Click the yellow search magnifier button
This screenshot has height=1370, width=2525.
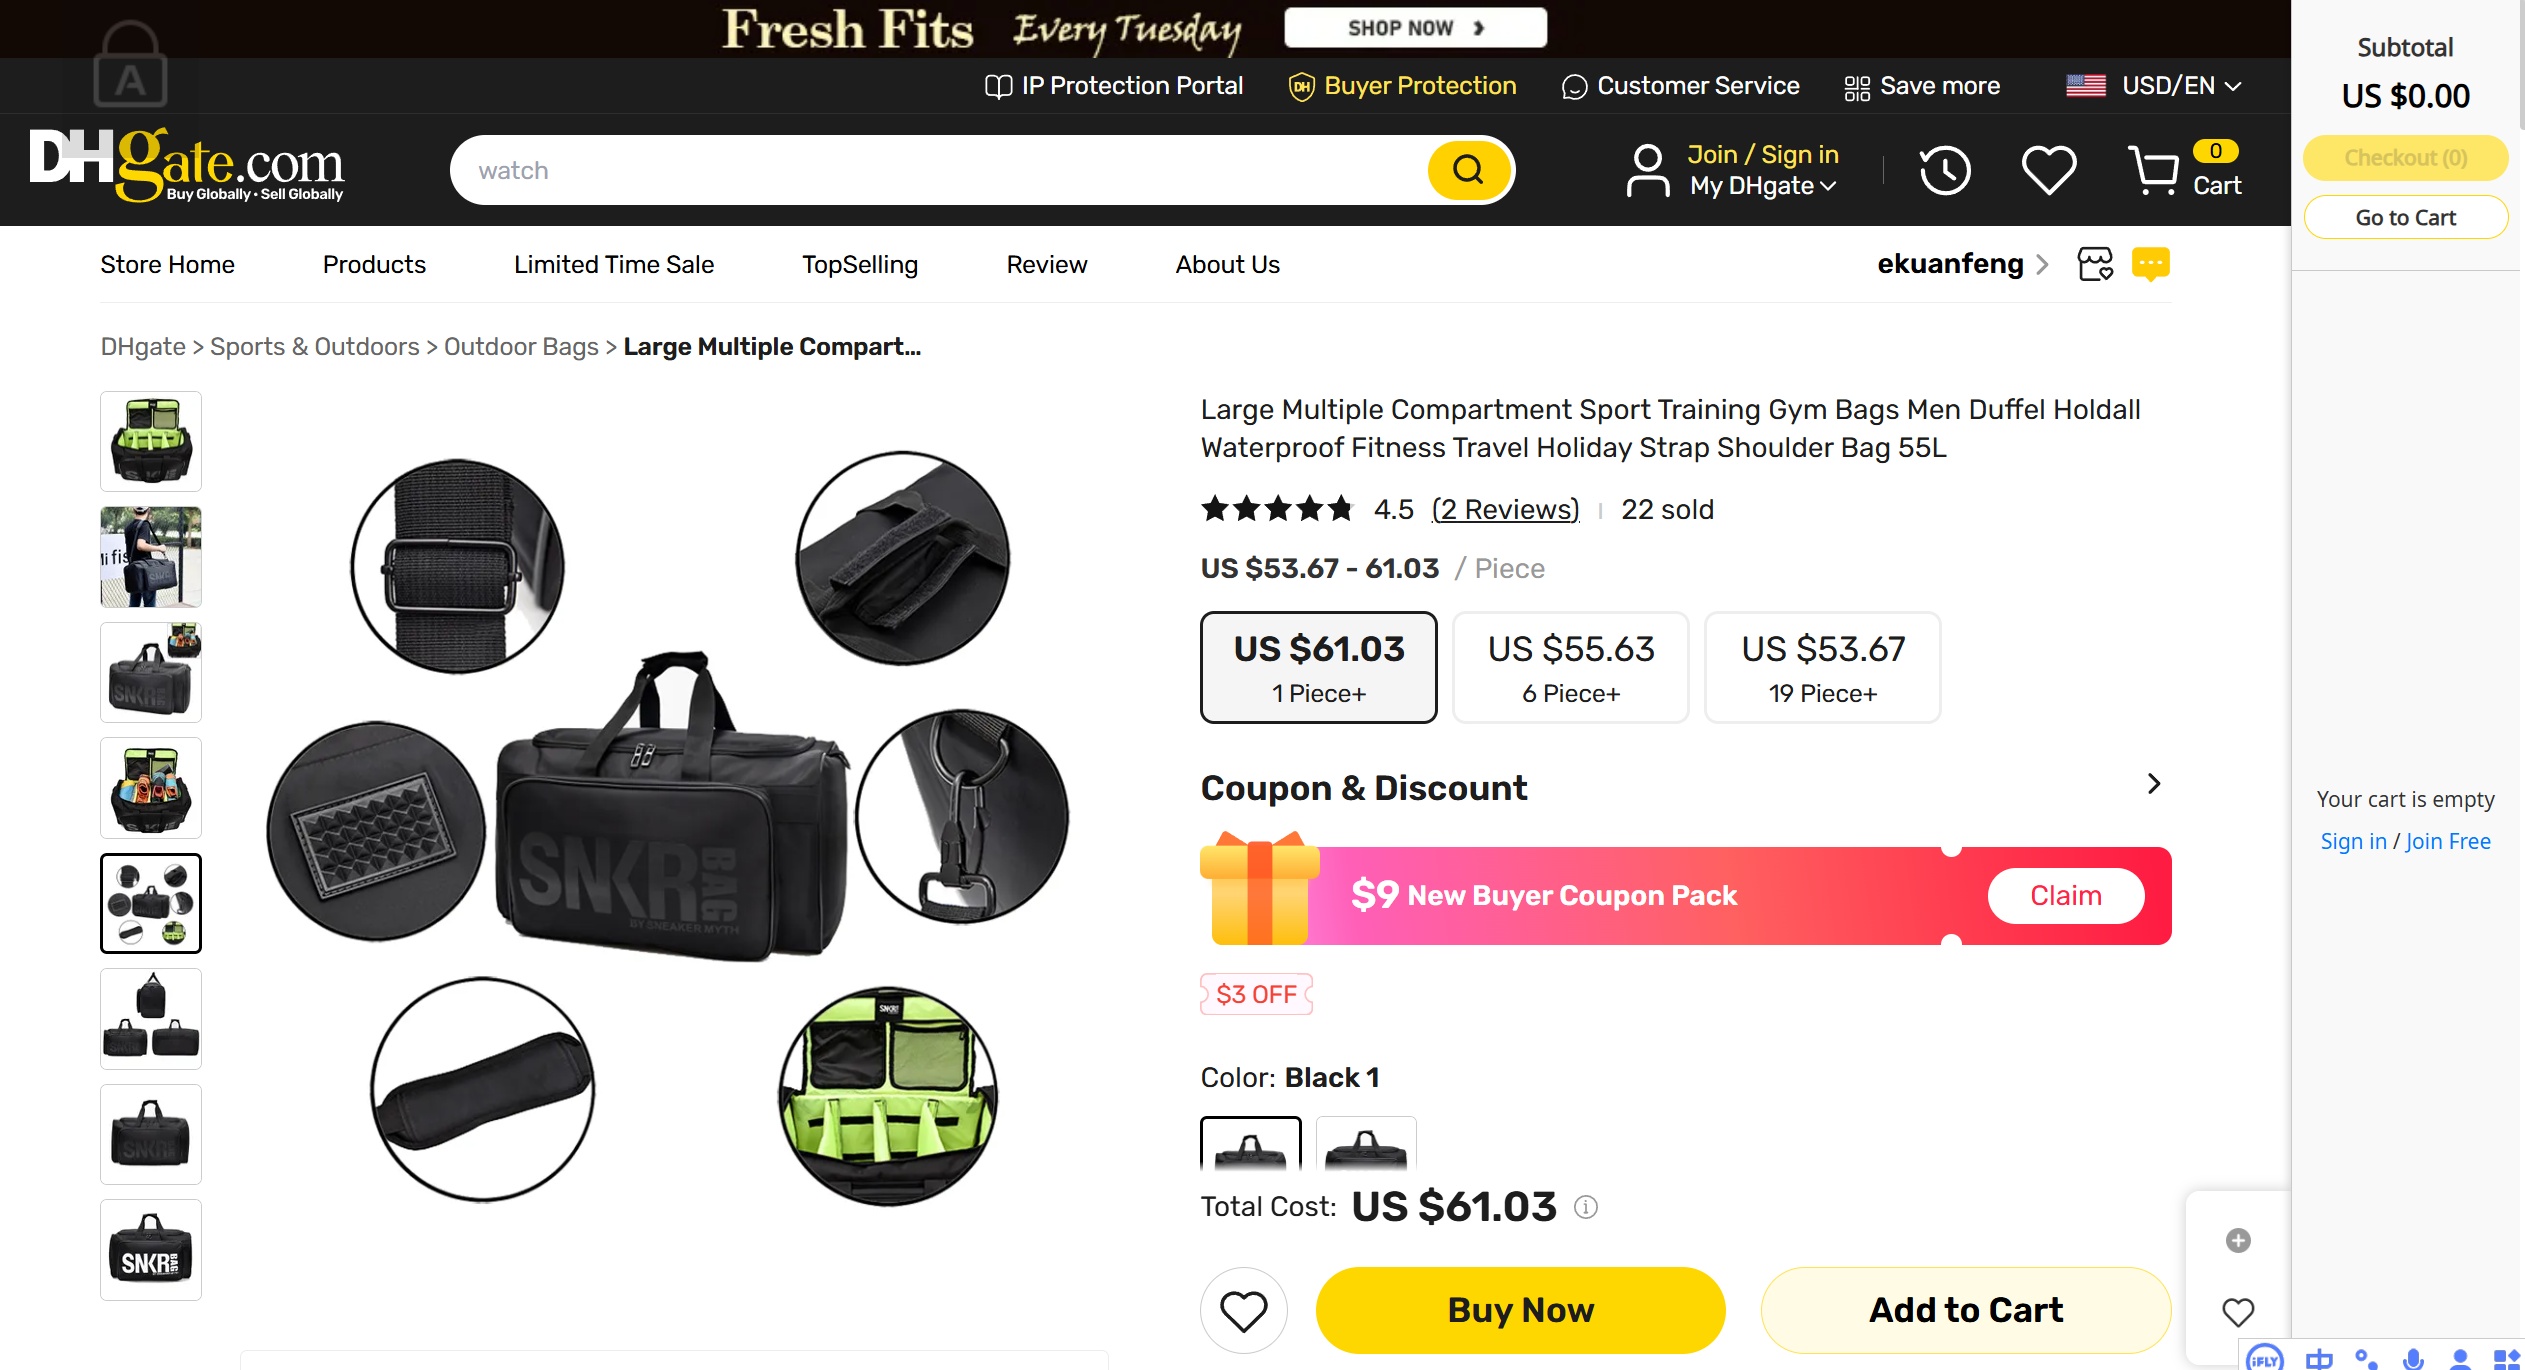[x=1467, y=170]
